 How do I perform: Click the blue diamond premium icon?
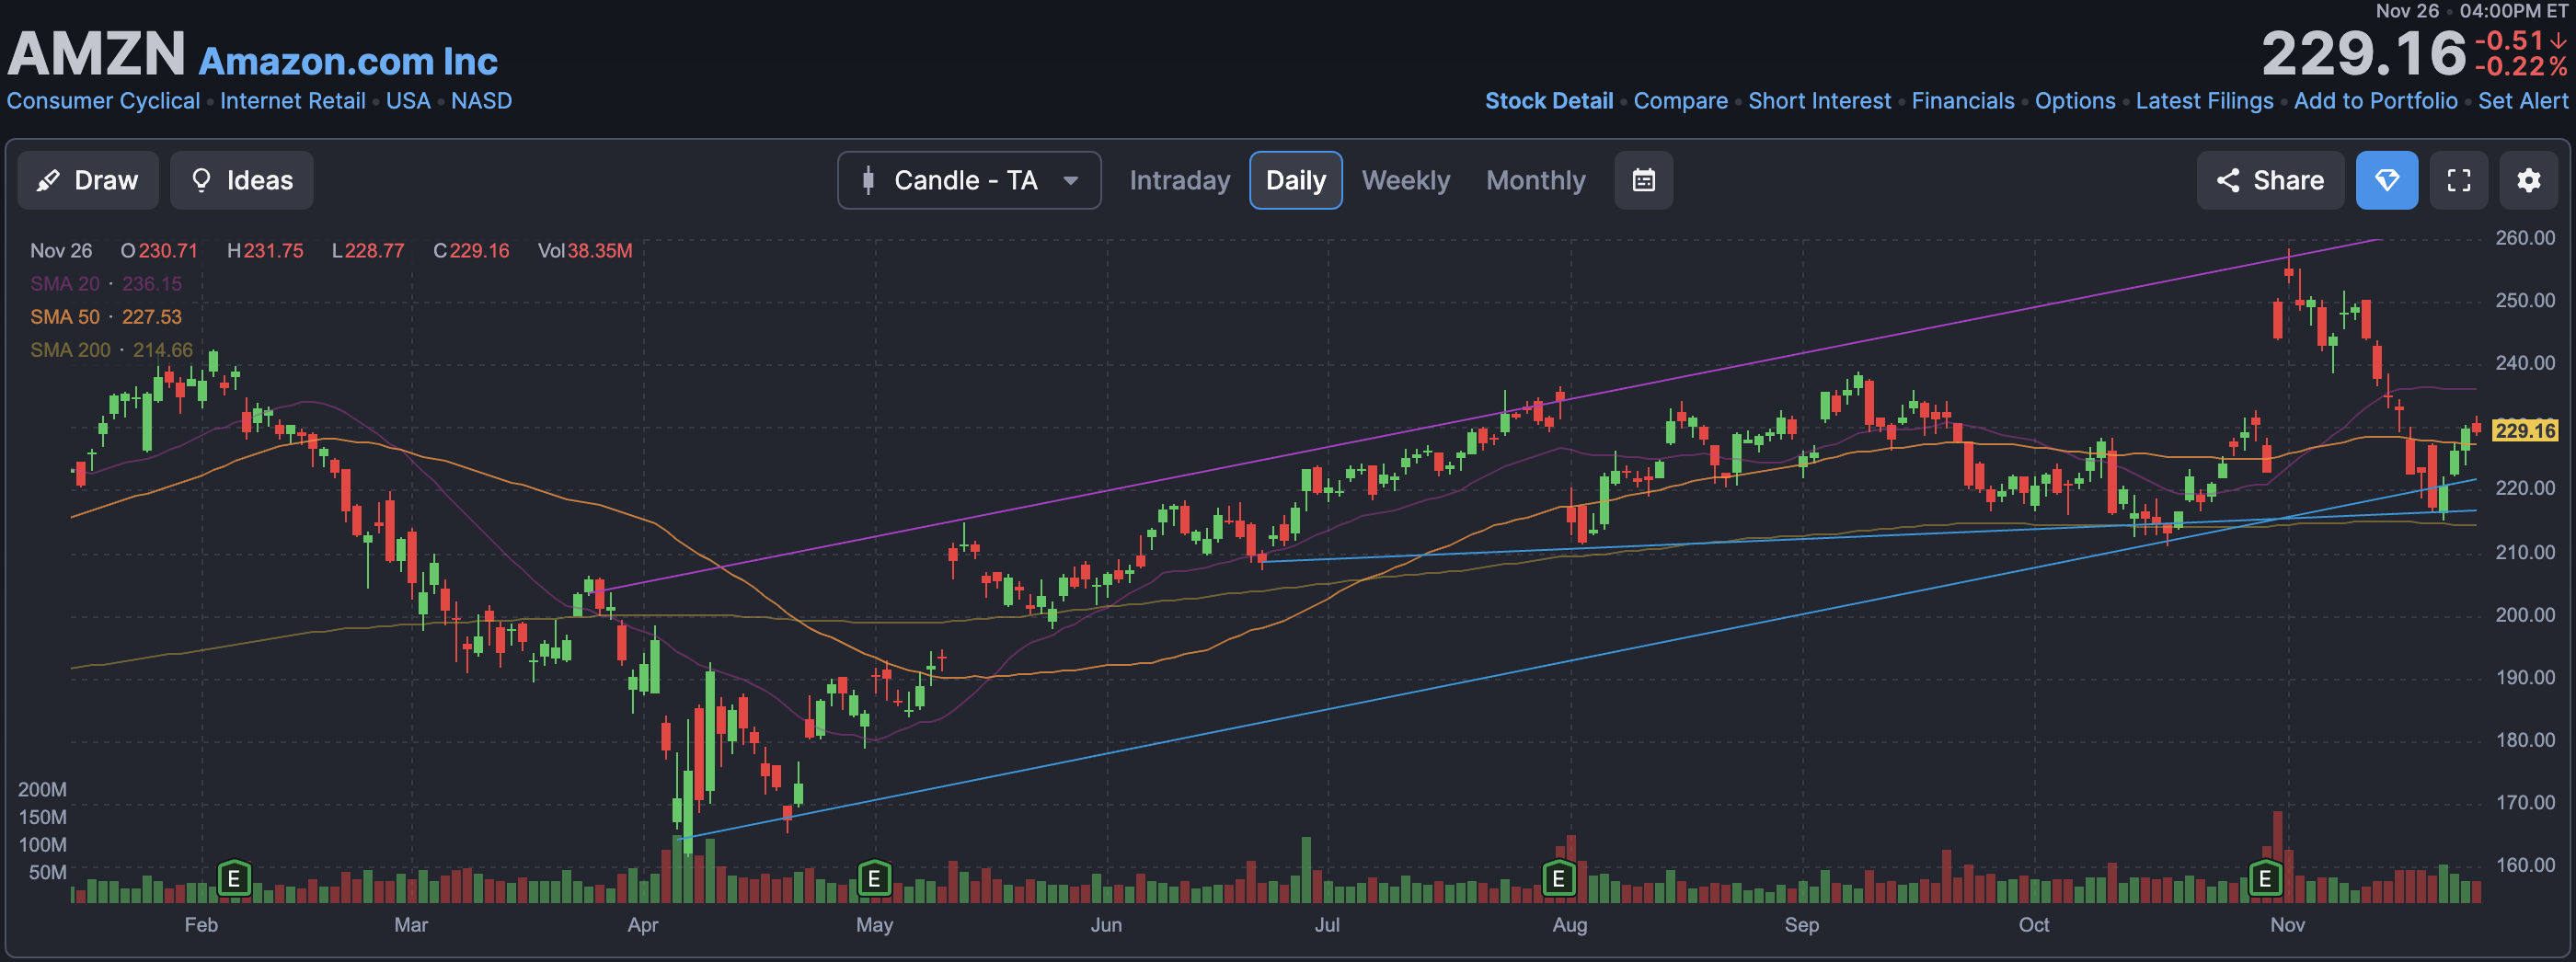(x=2386, y=180)
